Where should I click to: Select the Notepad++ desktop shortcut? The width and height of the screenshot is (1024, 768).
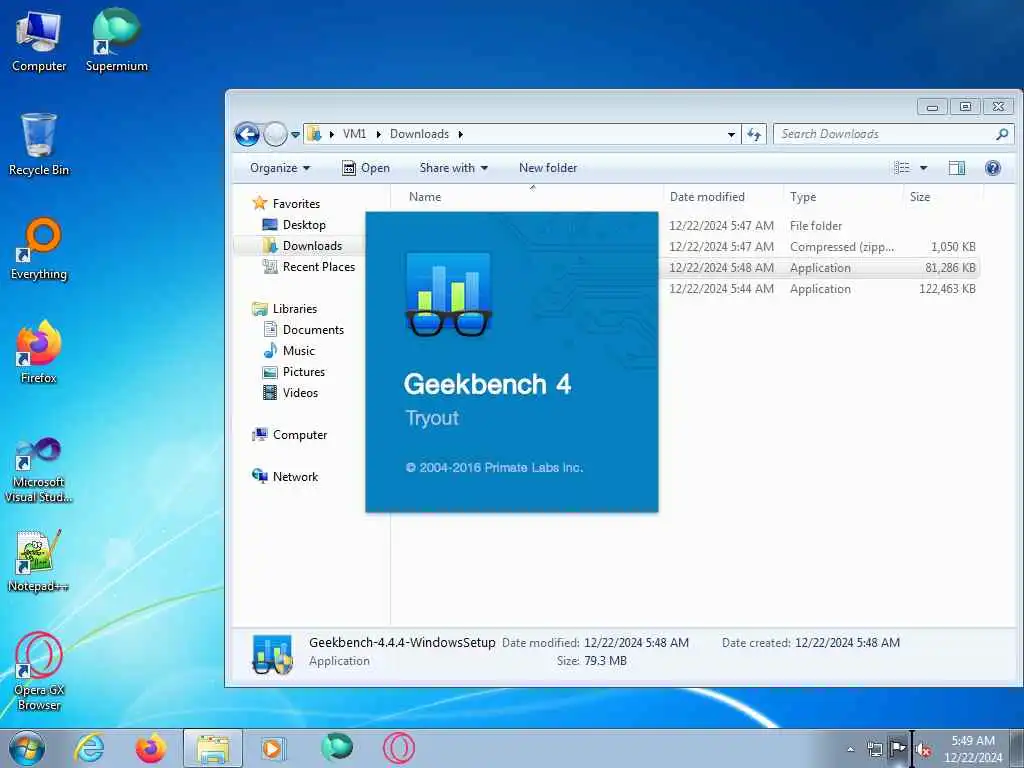coord(39,562)
